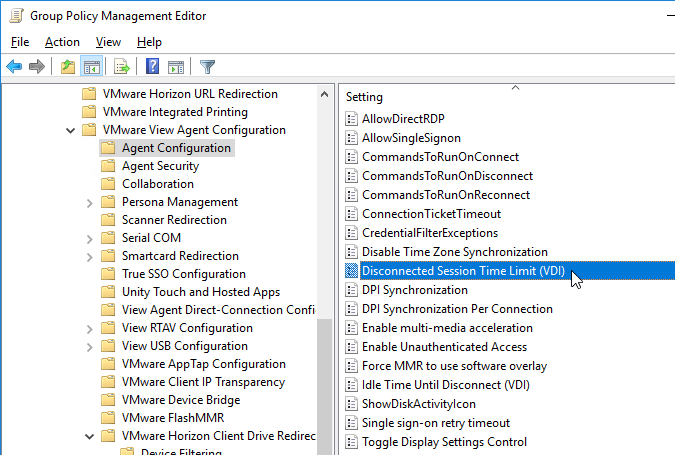
Task: Open the View menu
Action: coord(108,42)
